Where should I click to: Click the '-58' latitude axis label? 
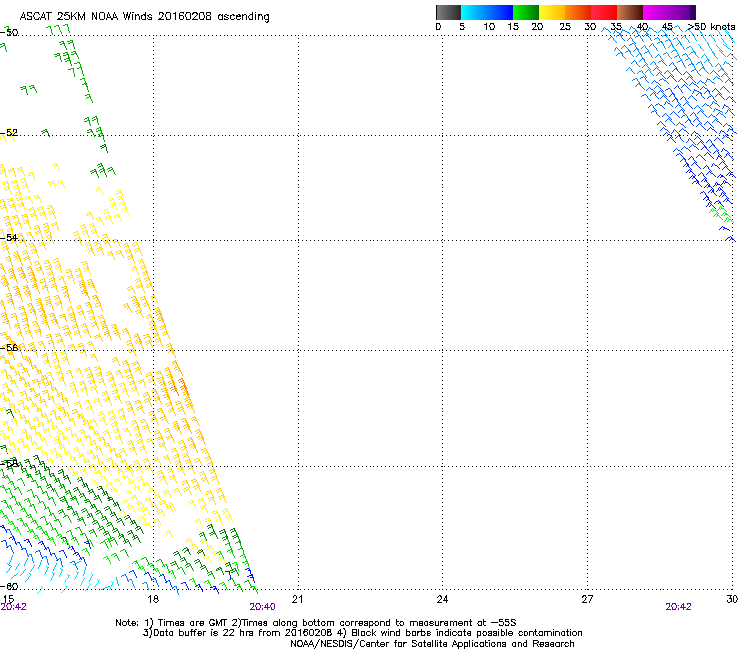click(x=9, y=464)
